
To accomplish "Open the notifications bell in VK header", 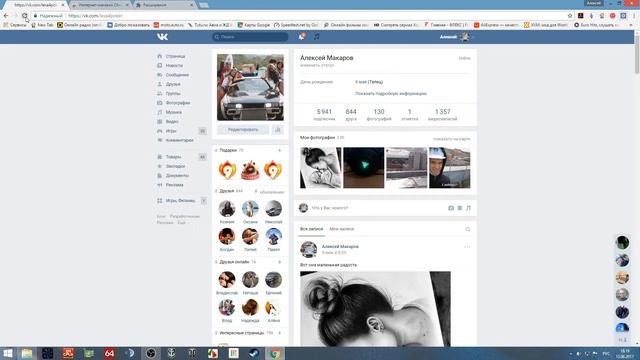I will 302,37.
